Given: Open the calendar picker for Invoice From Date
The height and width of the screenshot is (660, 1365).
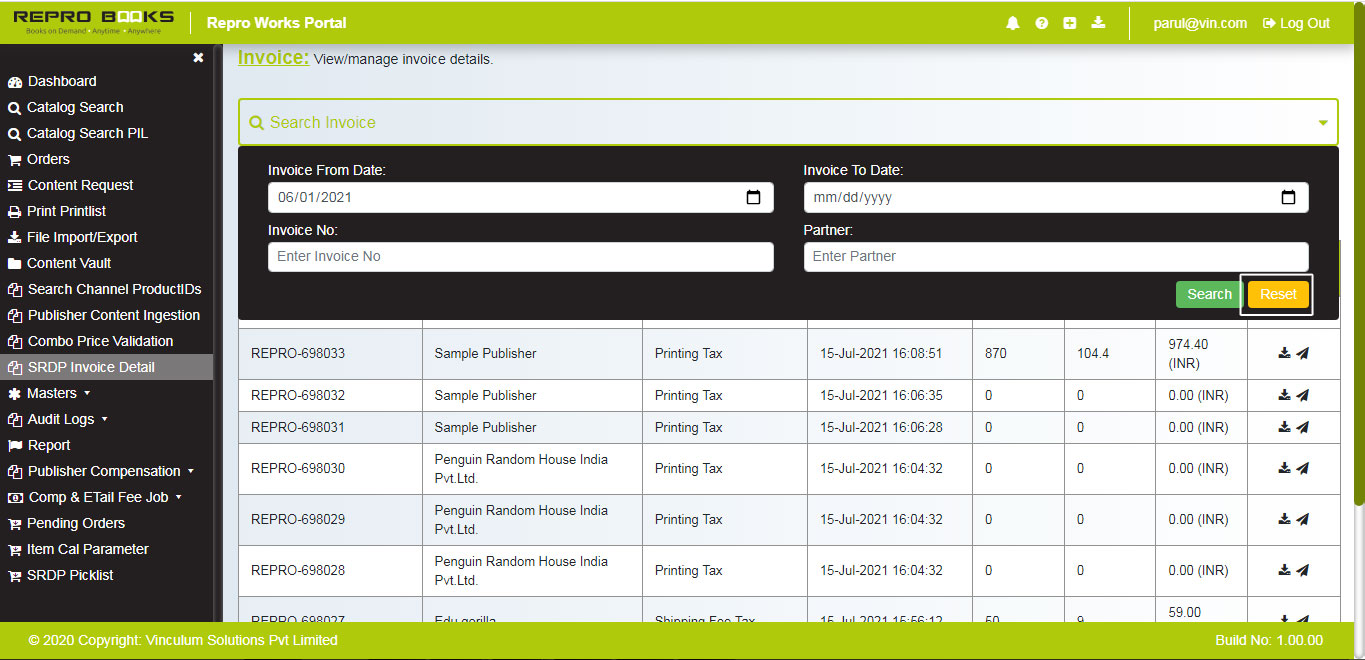Looking at the screenshot, I should (753, 197).
